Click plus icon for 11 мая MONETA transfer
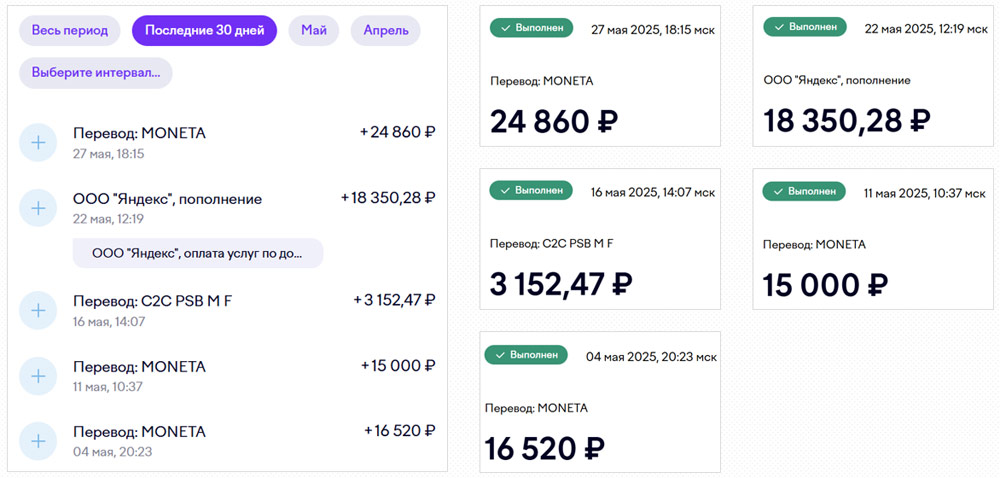The height and width of the screenshot is (478, 1000). click(38, 376)
